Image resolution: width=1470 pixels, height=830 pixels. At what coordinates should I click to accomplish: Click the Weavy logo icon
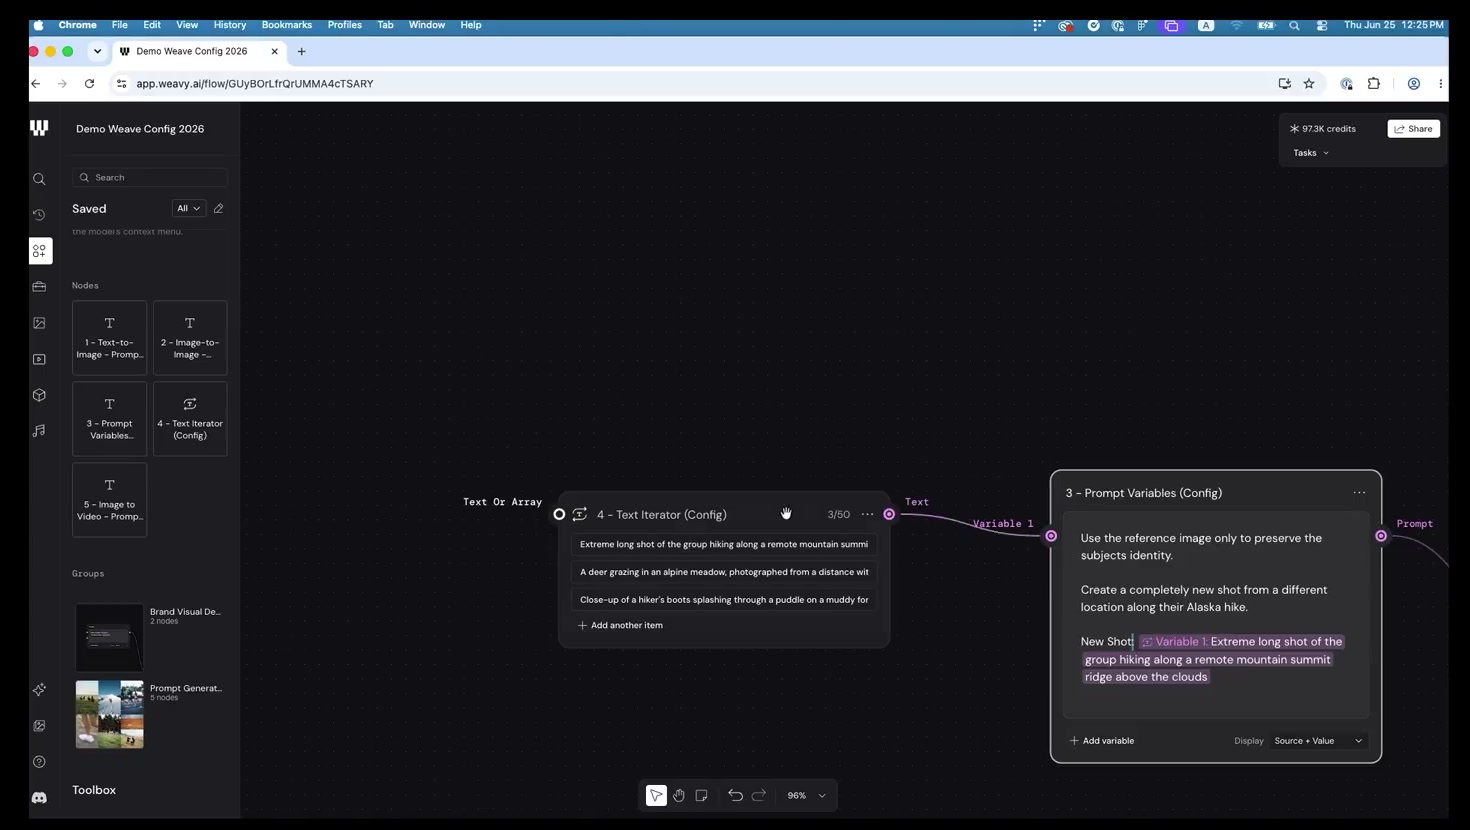click(39, 128)
